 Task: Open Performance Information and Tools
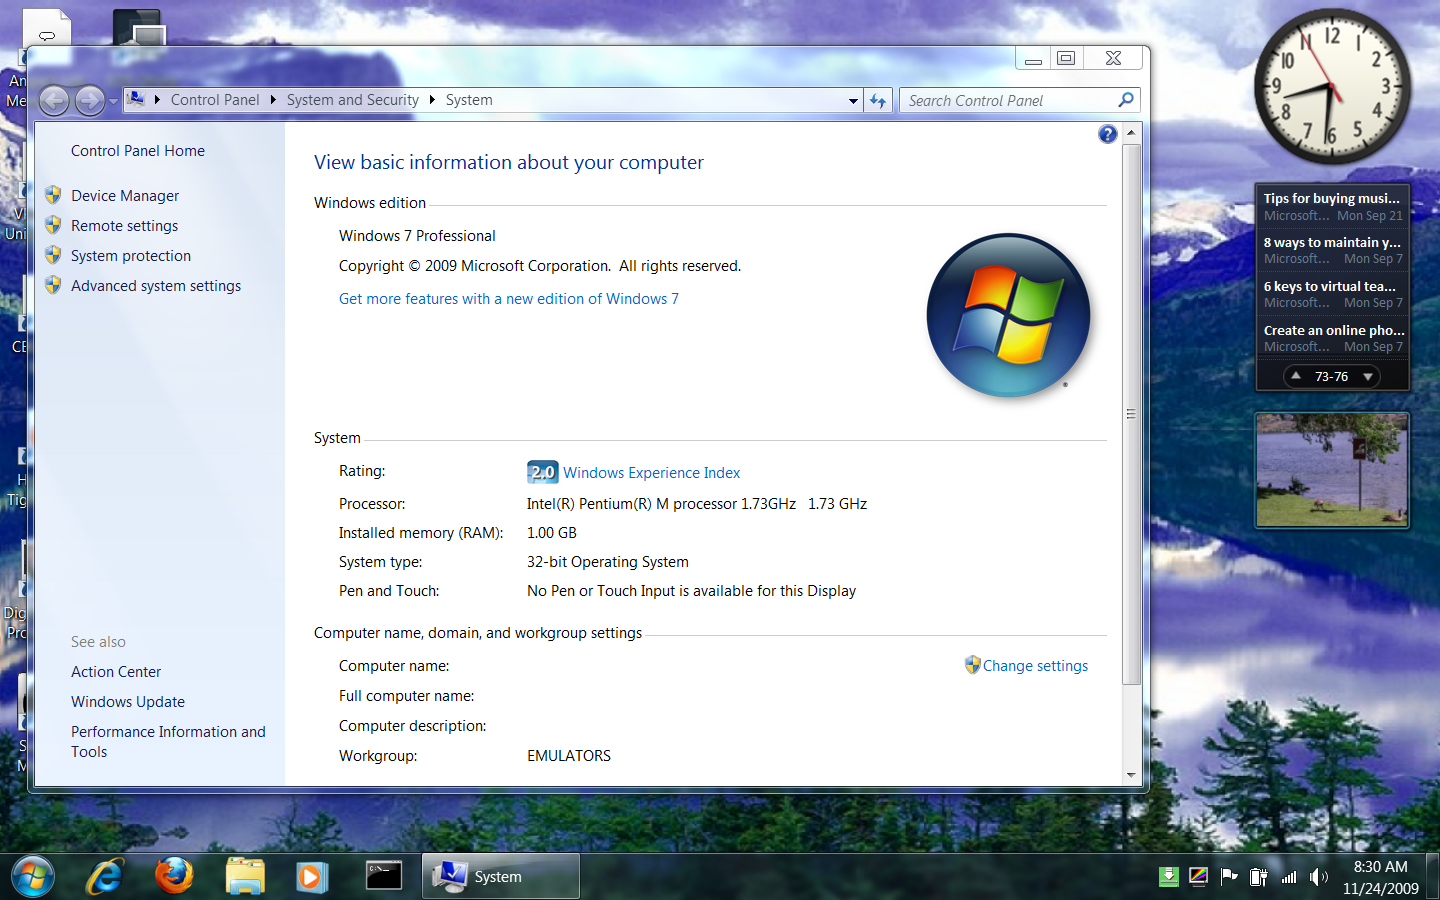(x=168, y=742)
